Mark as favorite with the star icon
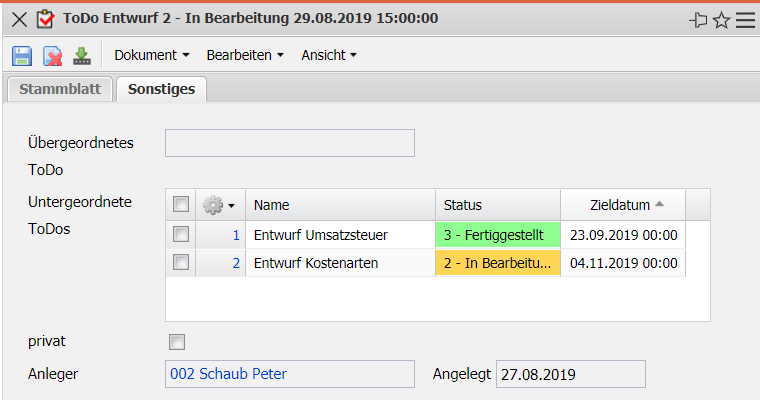The width and height of the screenshot is (760, 400). pos(722,19)
